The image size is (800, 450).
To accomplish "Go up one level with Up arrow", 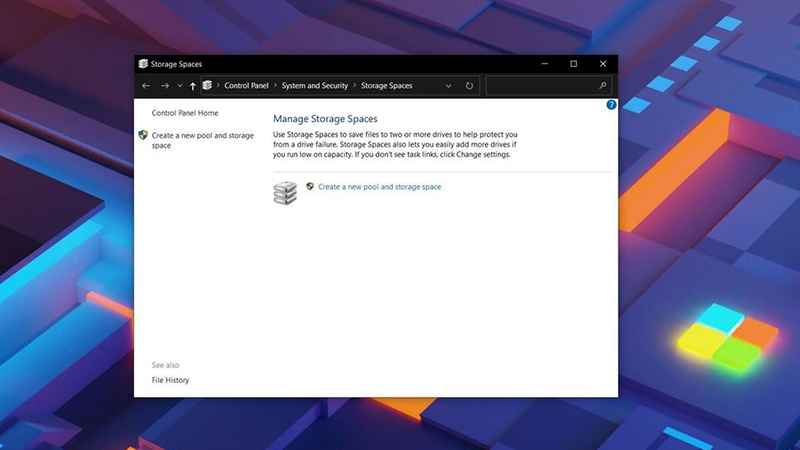I will (x=193, y=86).
